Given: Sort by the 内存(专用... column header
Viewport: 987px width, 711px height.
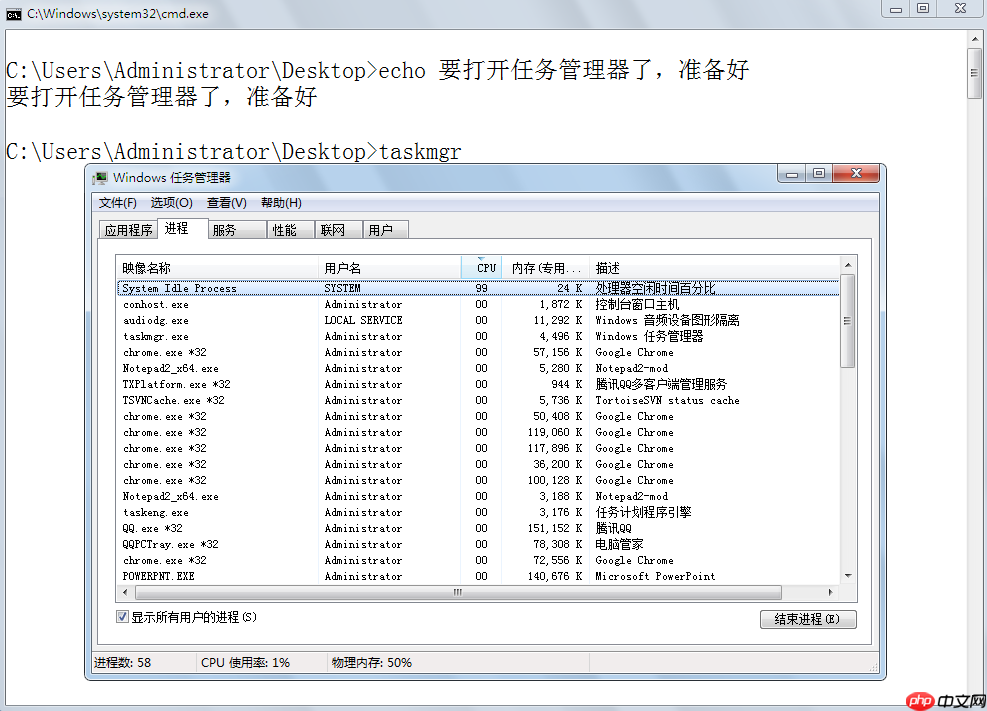Looking at the screenshot, I should coord(546,268).
